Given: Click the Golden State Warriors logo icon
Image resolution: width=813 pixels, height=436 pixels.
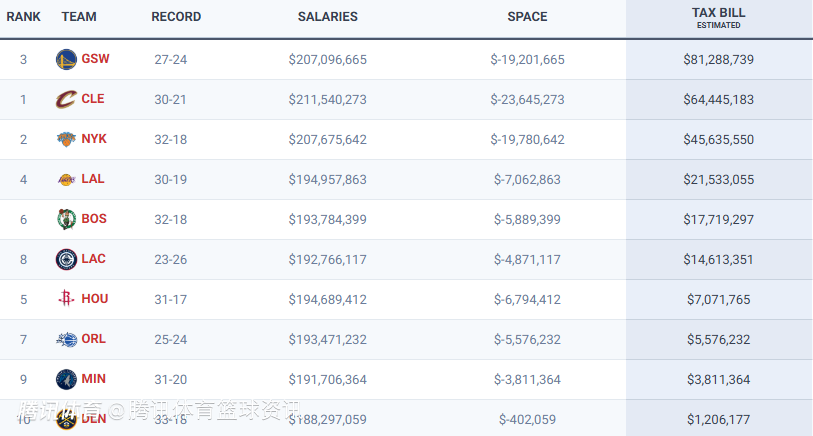Looking at the screenshot, I should pyautogui.click(x=66, y=59).
